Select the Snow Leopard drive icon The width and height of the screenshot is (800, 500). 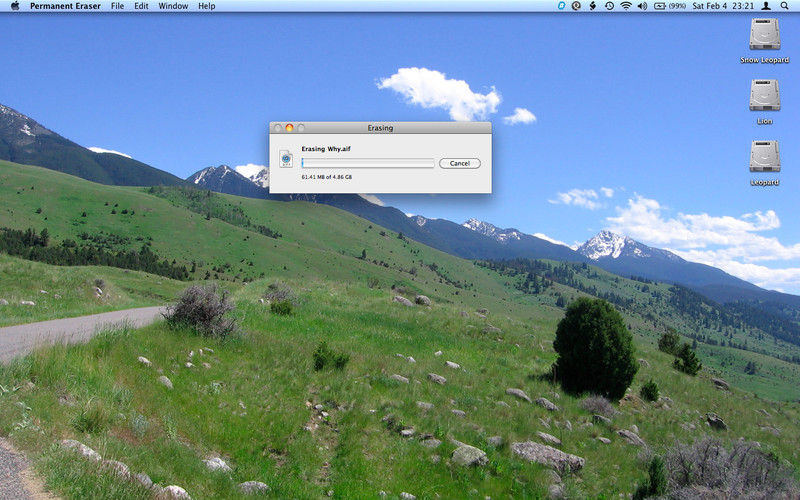(764, 34)
